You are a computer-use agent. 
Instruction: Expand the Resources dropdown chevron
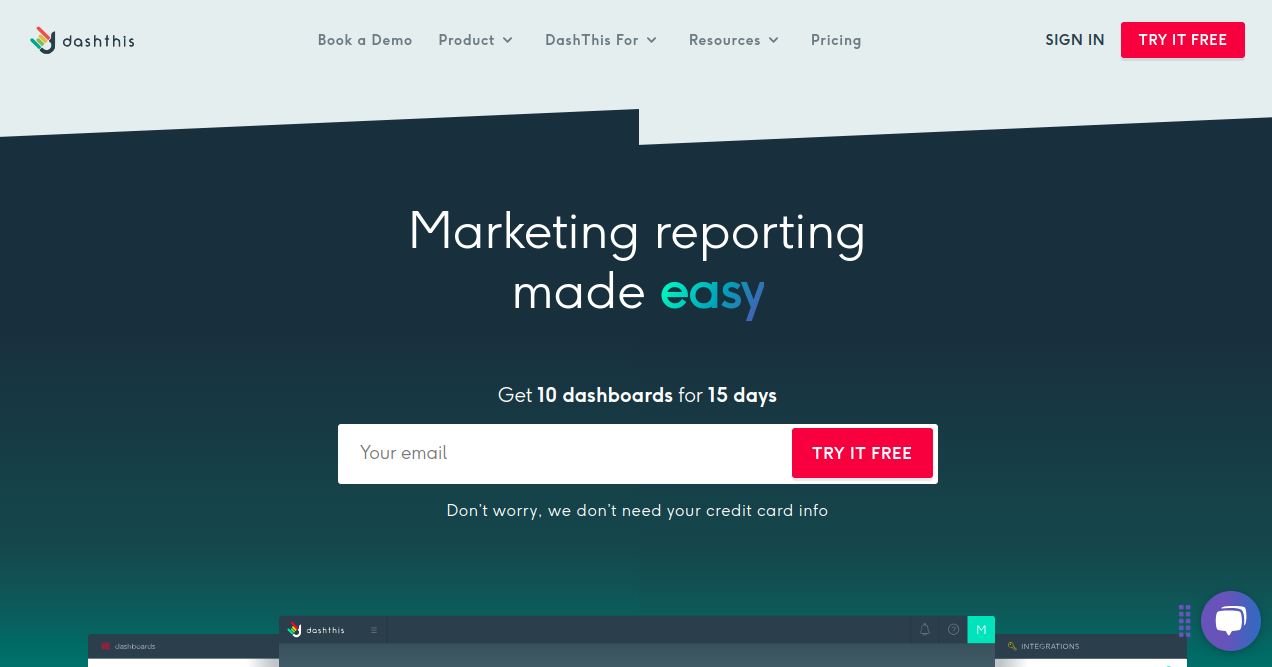coord(774,40)
